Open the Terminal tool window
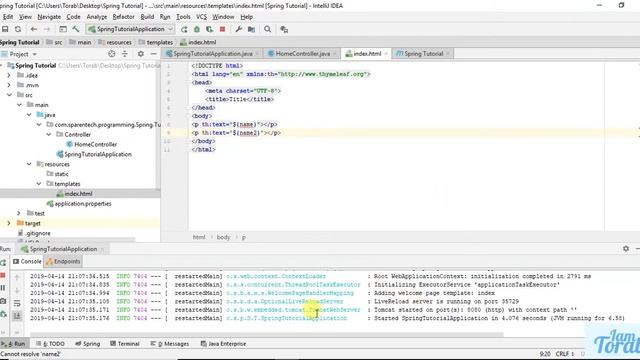 pos(125,344)
